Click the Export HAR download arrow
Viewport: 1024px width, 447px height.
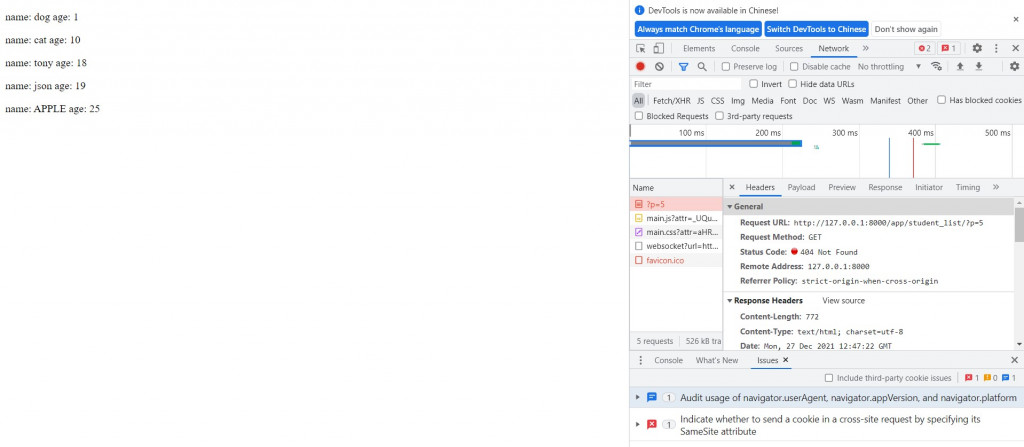[979, 67]
